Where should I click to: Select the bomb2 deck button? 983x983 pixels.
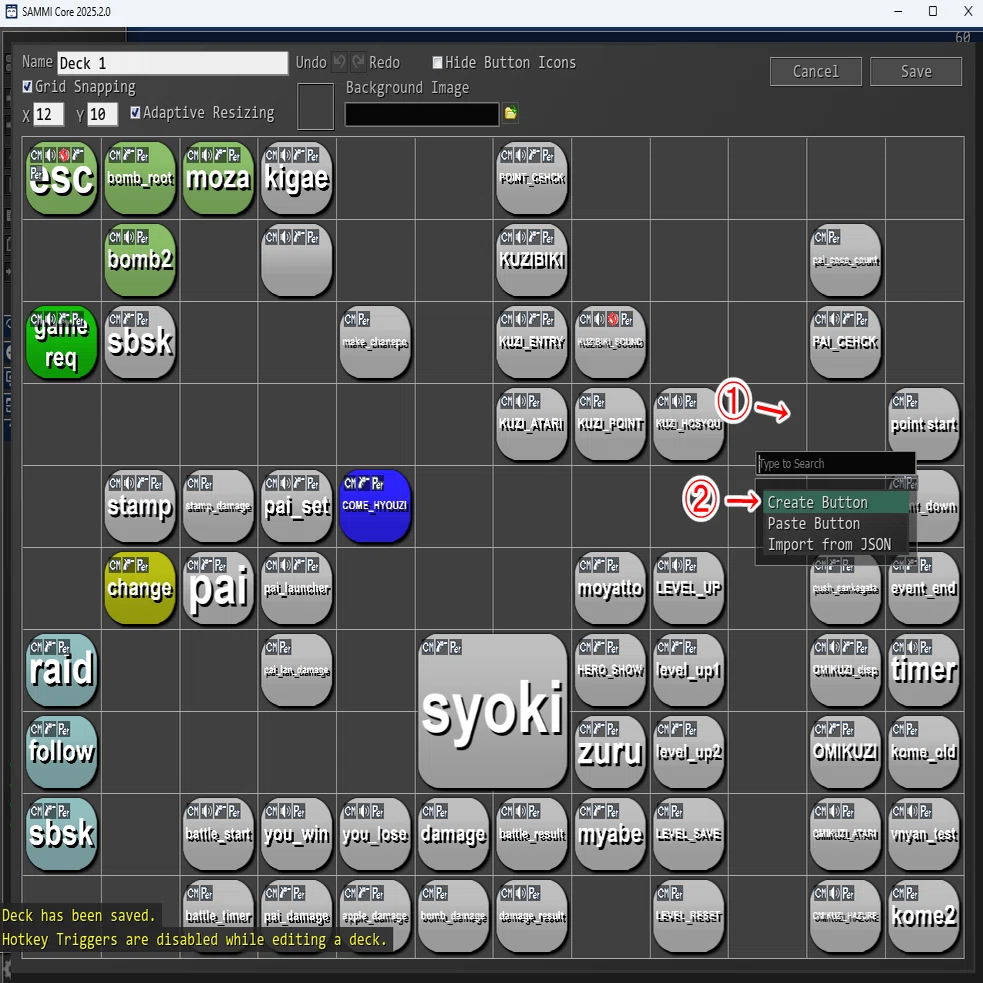click(140, 260)
